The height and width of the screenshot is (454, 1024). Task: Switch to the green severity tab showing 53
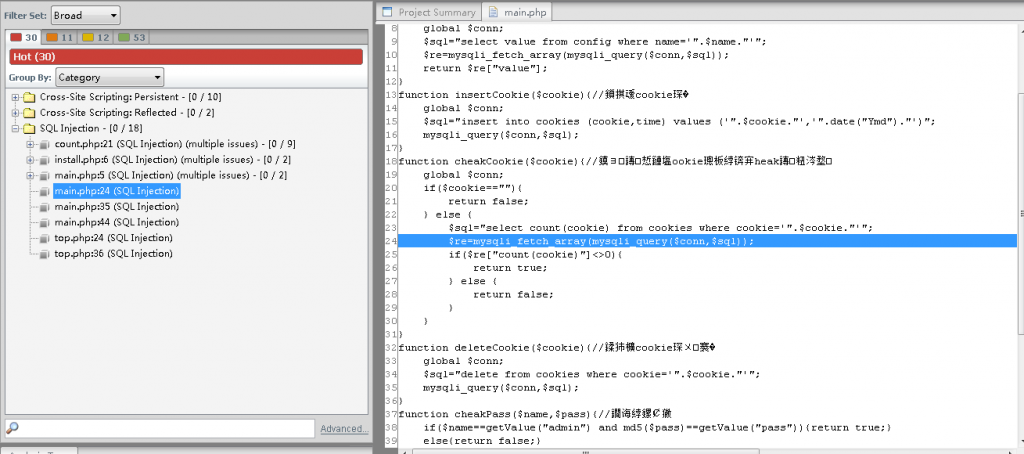pyautogui.click(x=132, y=37)
